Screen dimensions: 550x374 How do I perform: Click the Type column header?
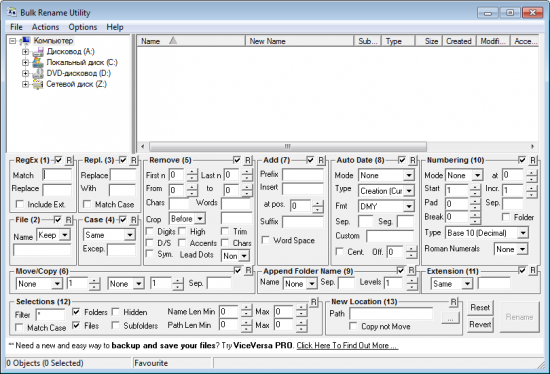[x=398, y=41]
